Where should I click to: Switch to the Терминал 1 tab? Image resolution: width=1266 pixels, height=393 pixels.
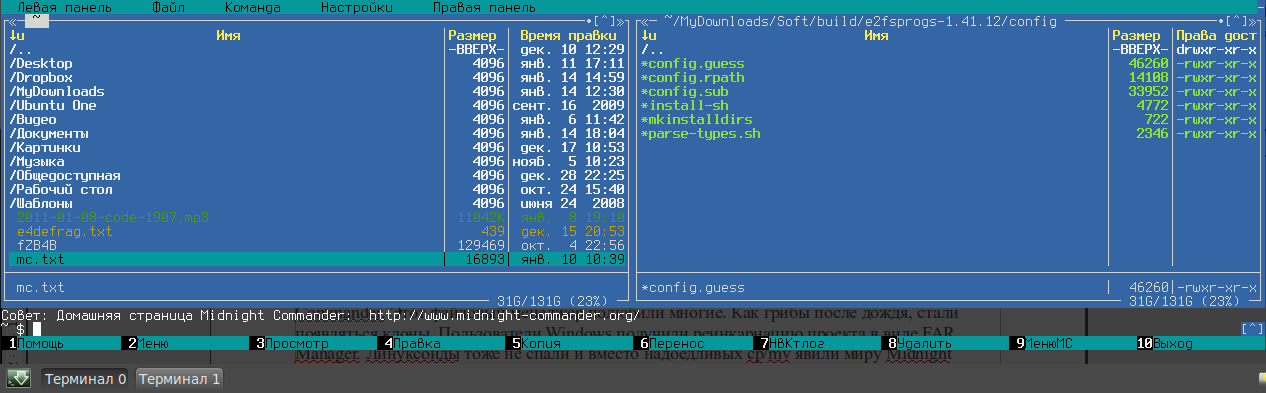point(179,379)
